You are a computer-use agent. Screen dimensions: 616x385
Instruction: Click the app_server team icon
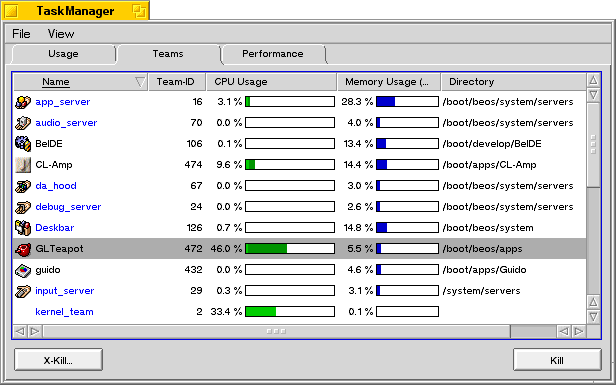tap(23, 102)
